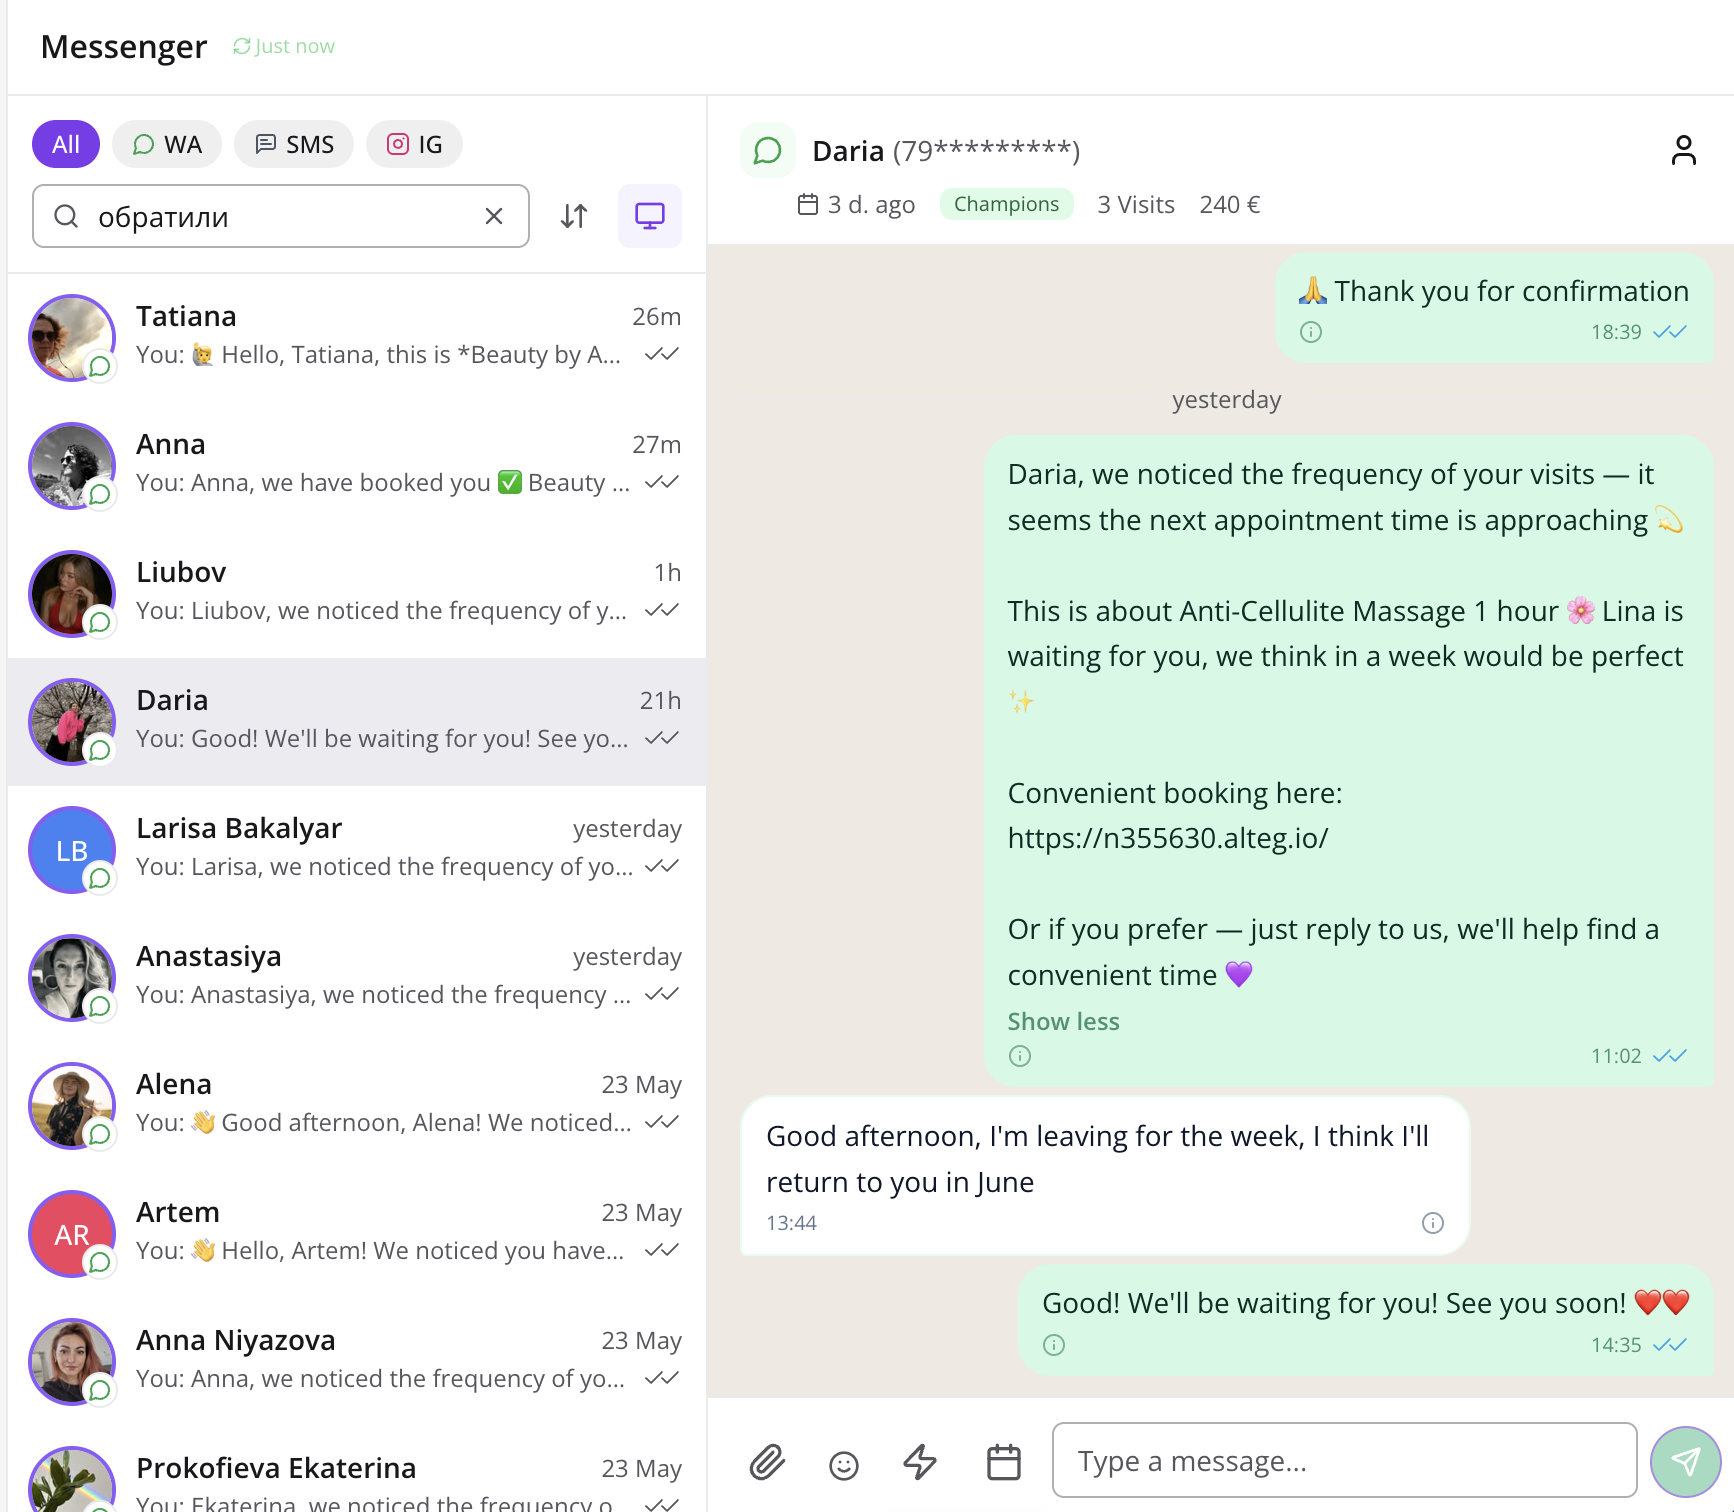Open Liubov's conversation
The width and height of the screenshot is (1734, 1512).
(x=357, y=594)
